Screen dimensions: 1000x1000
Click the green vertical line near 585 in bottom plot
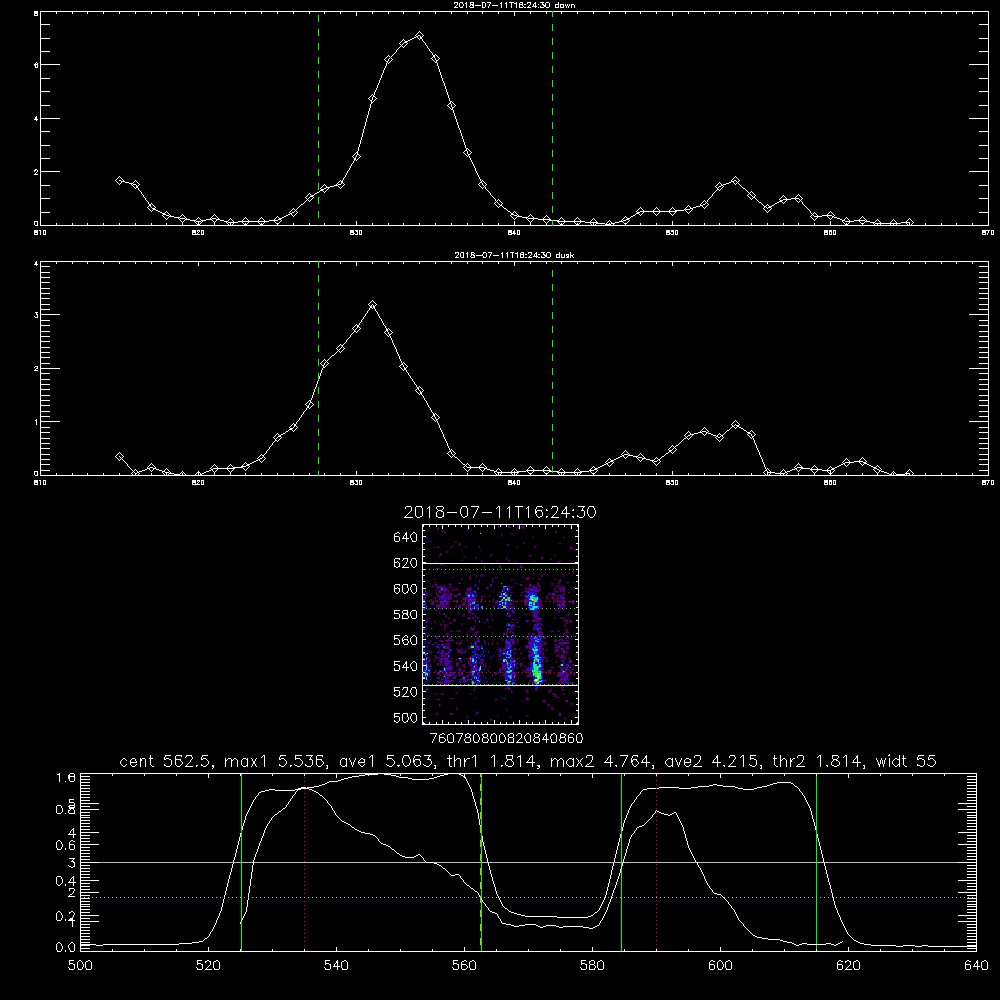tap(621, 861)
